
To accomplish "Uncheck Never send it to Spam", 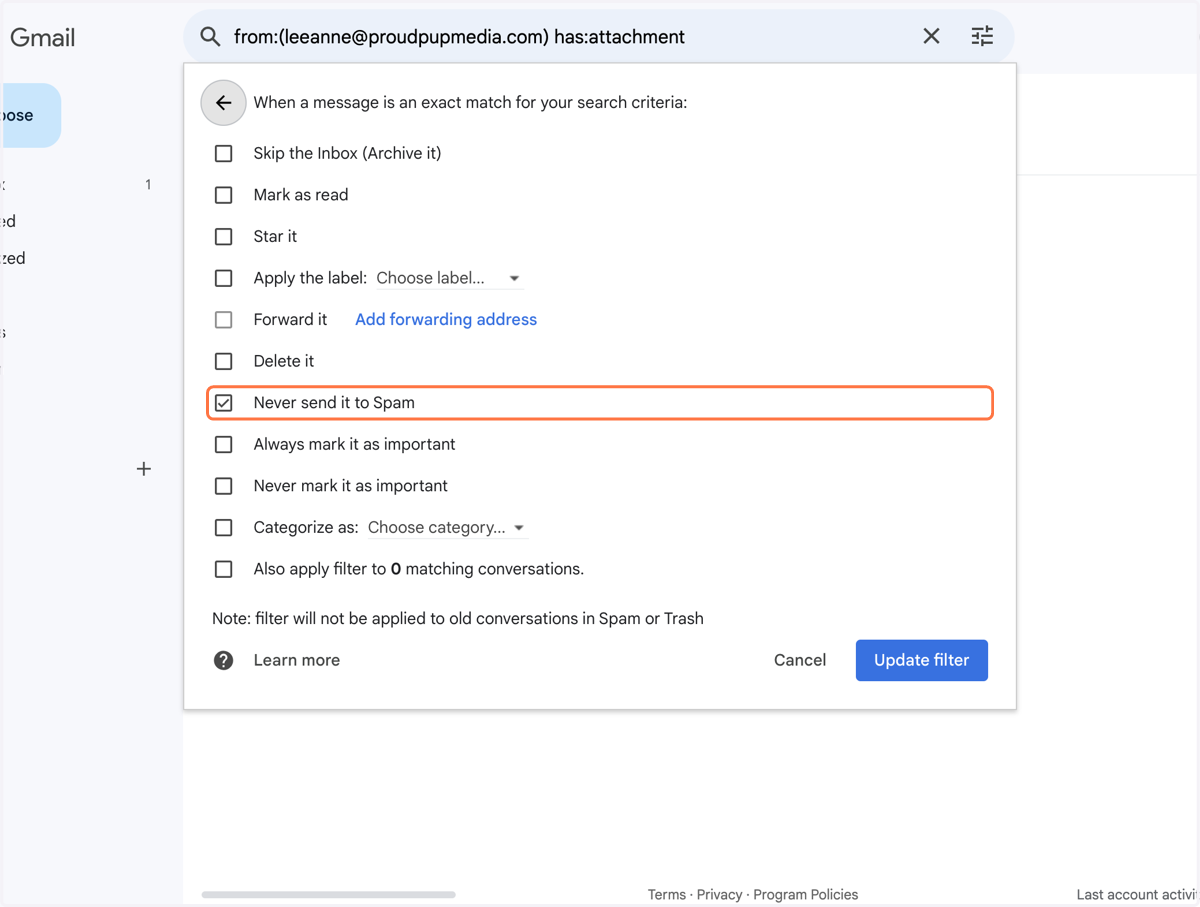I will [x=224, y=403].
